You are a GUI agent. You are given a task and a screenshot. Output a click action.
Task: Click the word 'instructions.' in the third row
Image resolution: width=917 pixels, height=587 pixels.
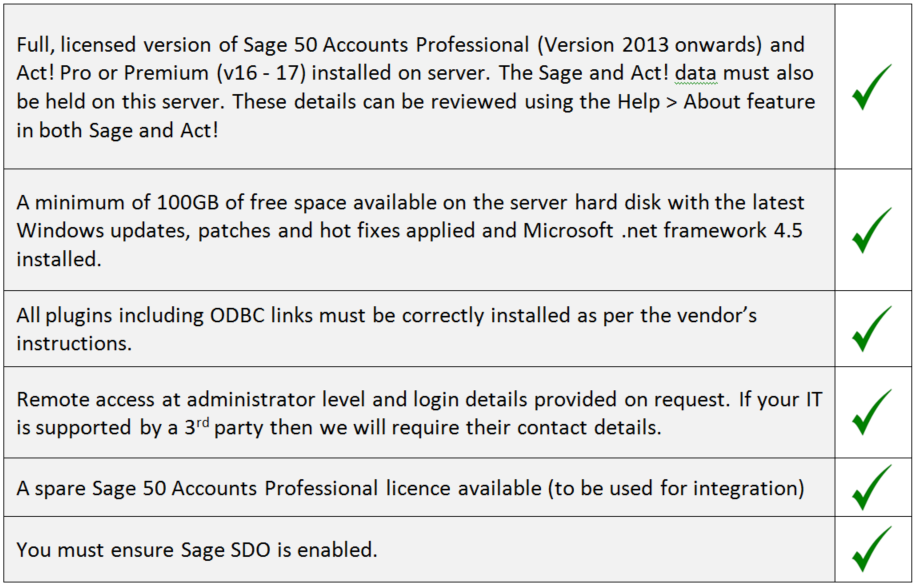coord(74,344)
